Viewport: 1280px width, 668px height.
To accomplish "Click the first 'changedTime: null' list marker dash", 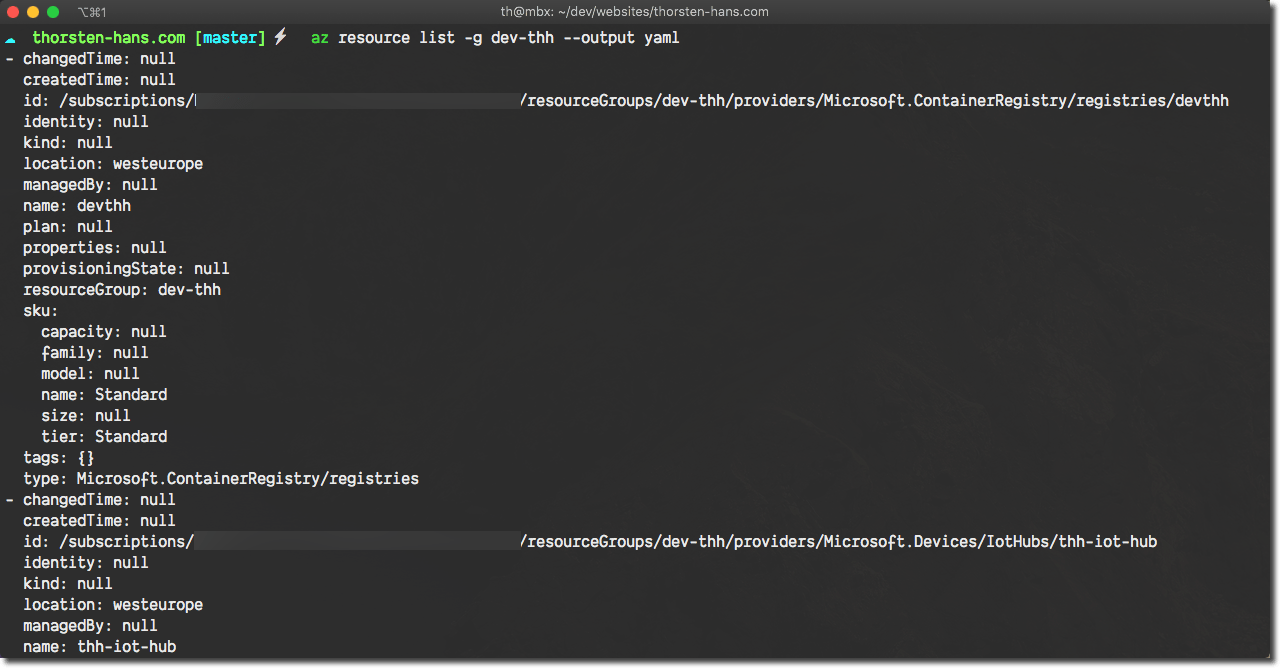I will (8, 58).
